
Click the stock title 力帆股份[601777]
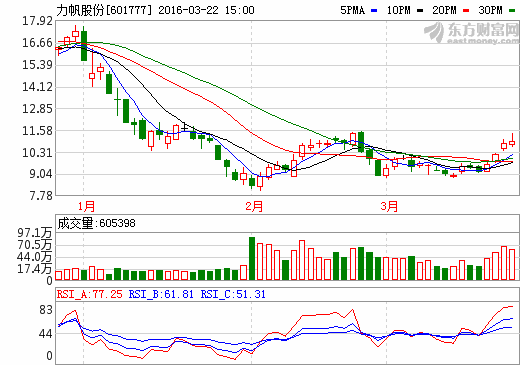pos(104,10)
